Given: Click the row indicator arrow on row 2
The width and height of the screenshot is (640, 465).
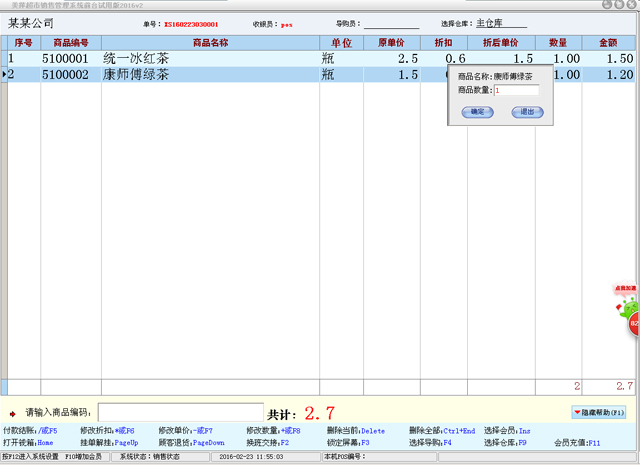Looking at the screenshot, I should (x=3, y=74).
